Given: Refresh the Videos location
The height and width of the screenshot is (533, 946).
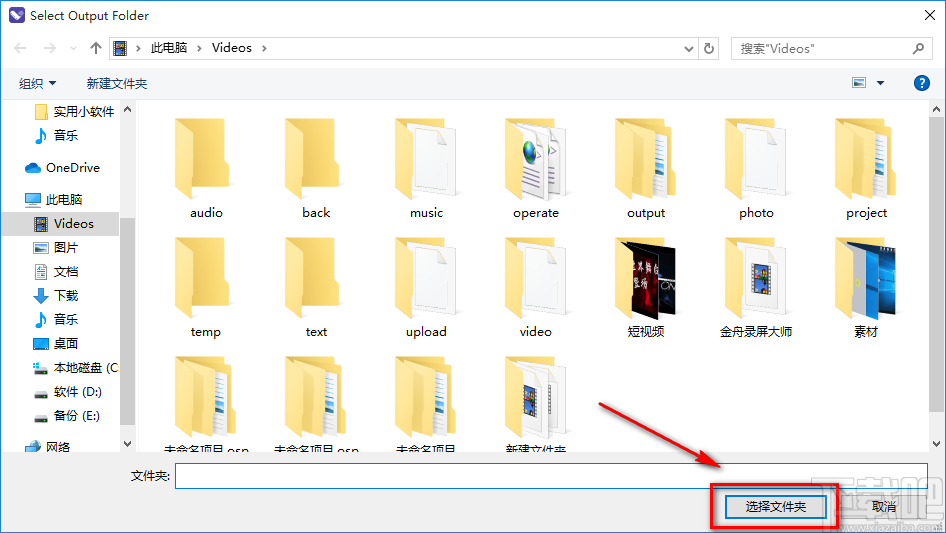Looking at the screenshot, I should click(x=709, y=48).
